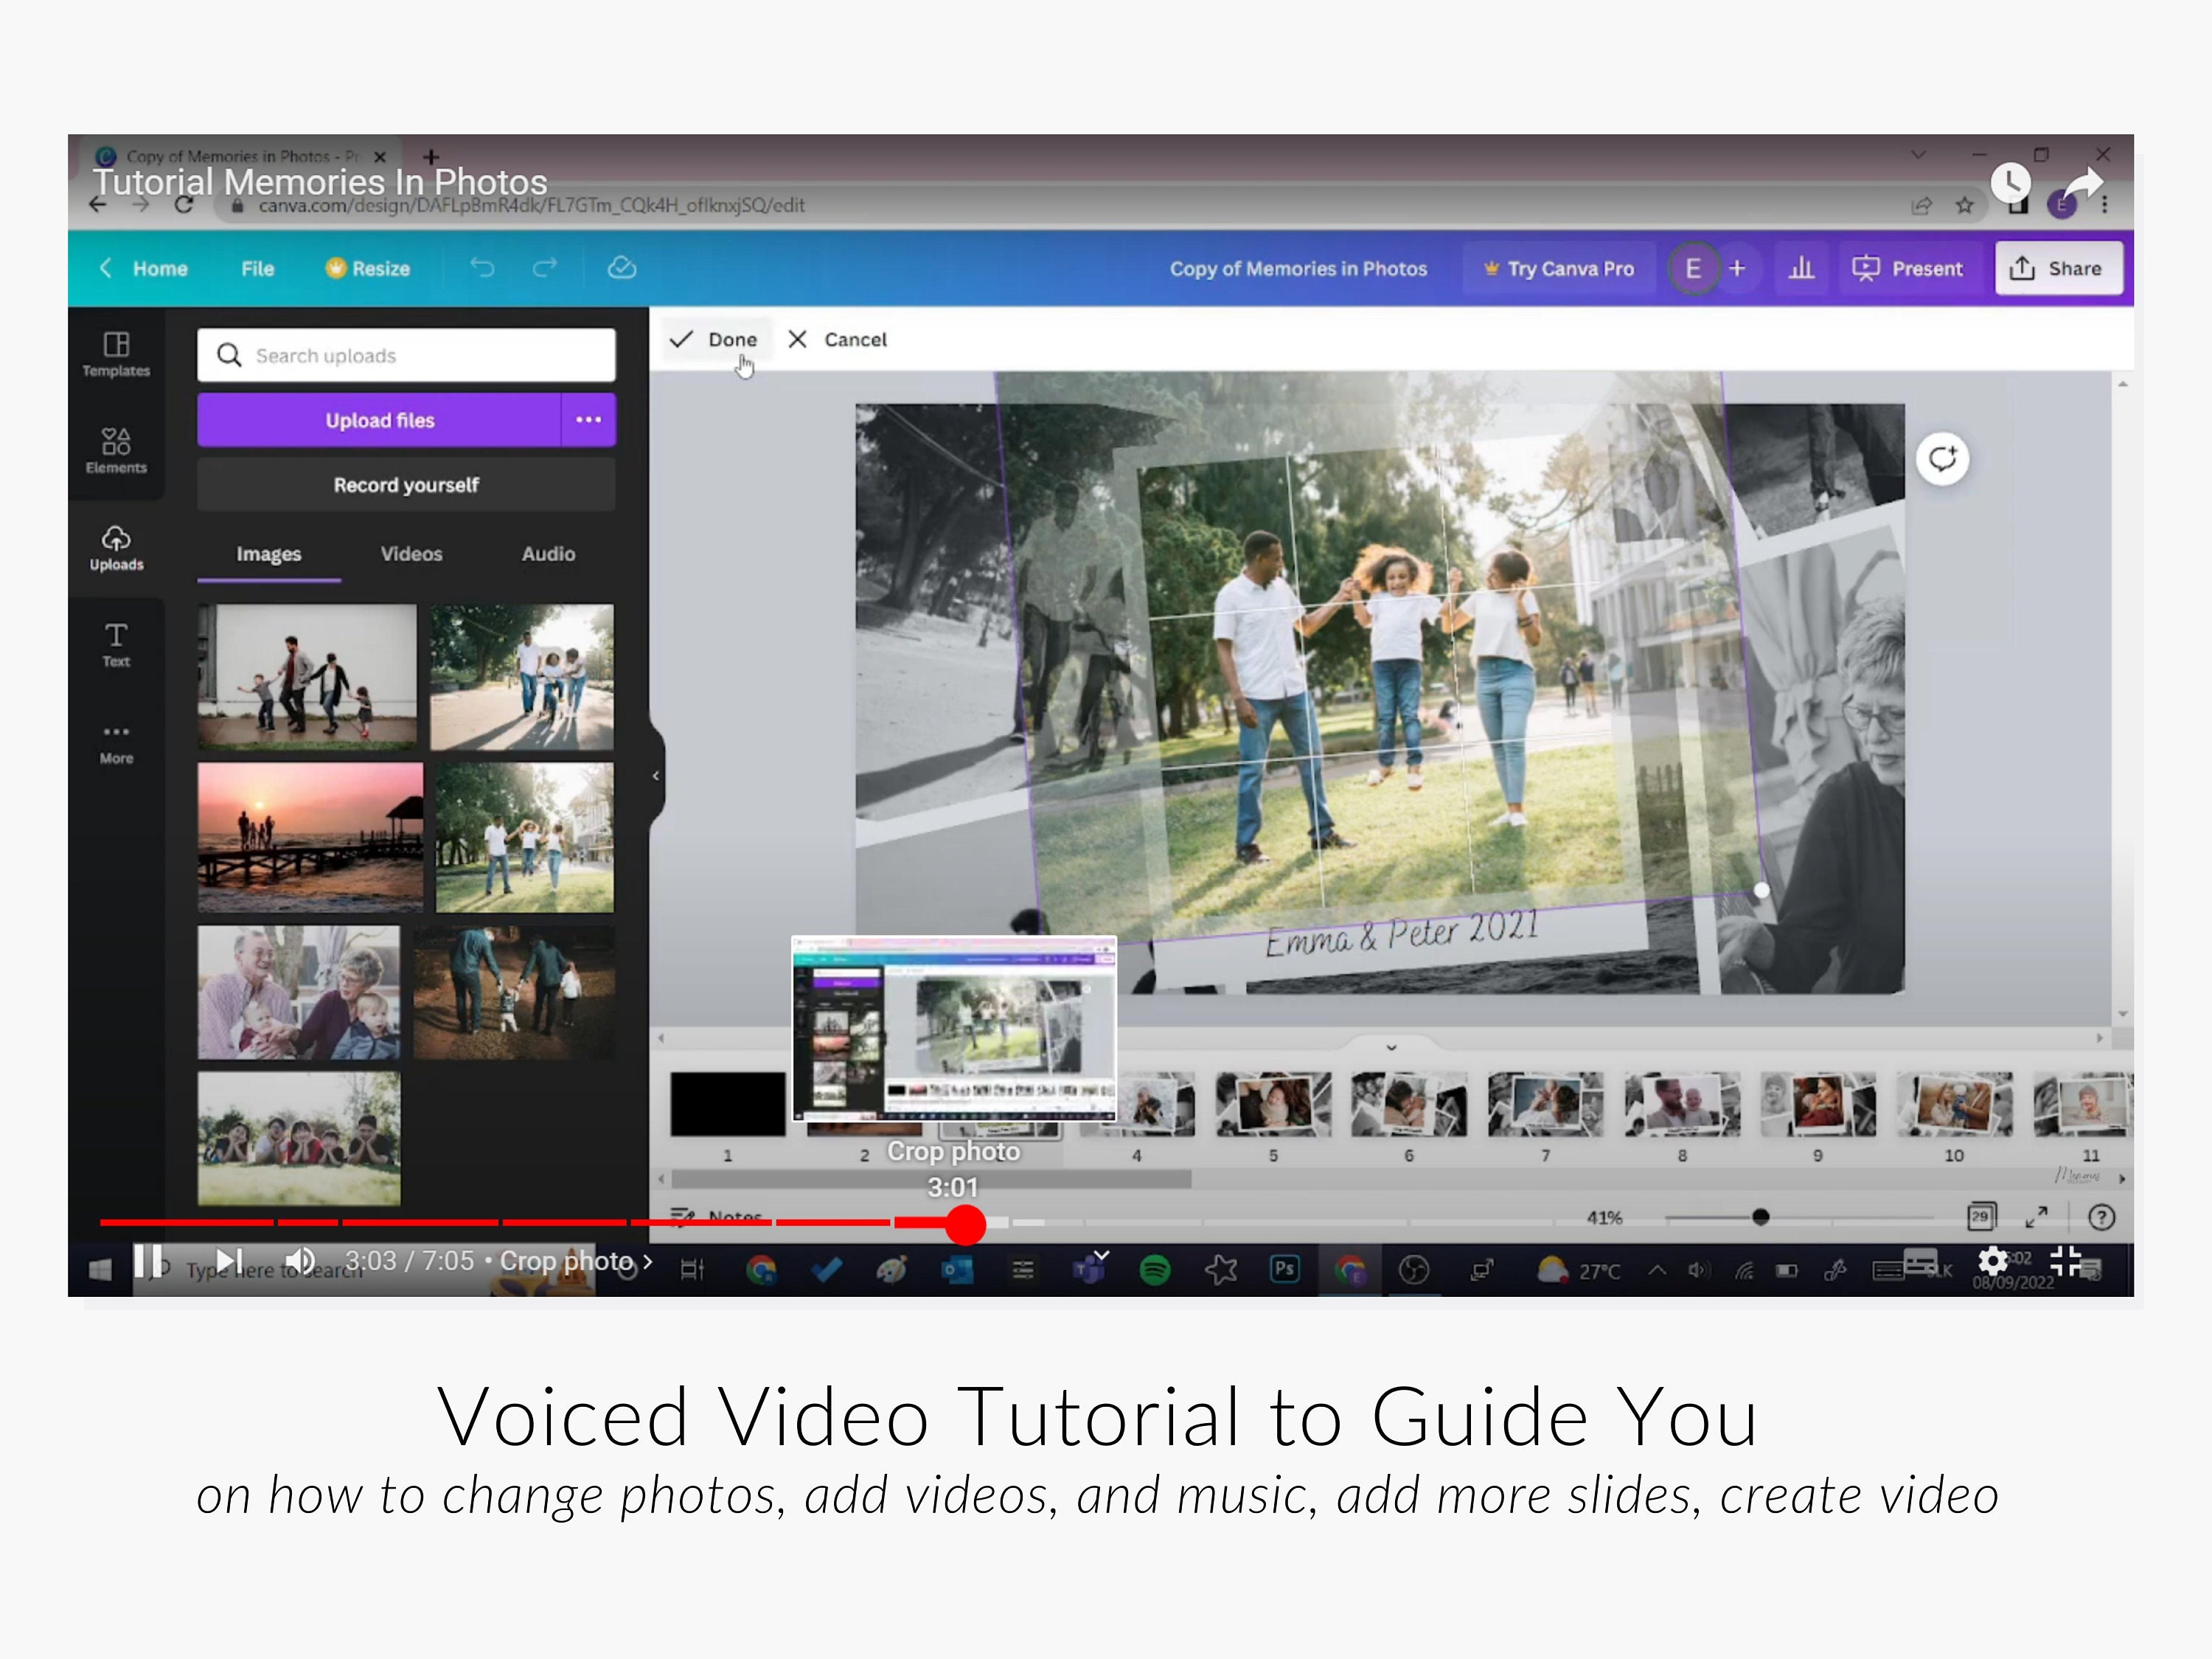Click the Undo arrow in the toolbar
This screenshot has width=2212, height=1659.
click(483, 268)
